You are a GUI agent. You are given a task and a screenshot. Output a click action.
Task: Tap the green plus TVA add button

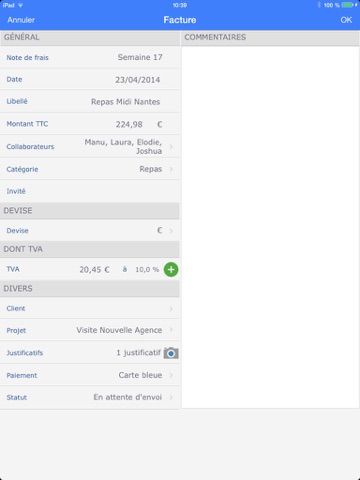click(171, 269)
